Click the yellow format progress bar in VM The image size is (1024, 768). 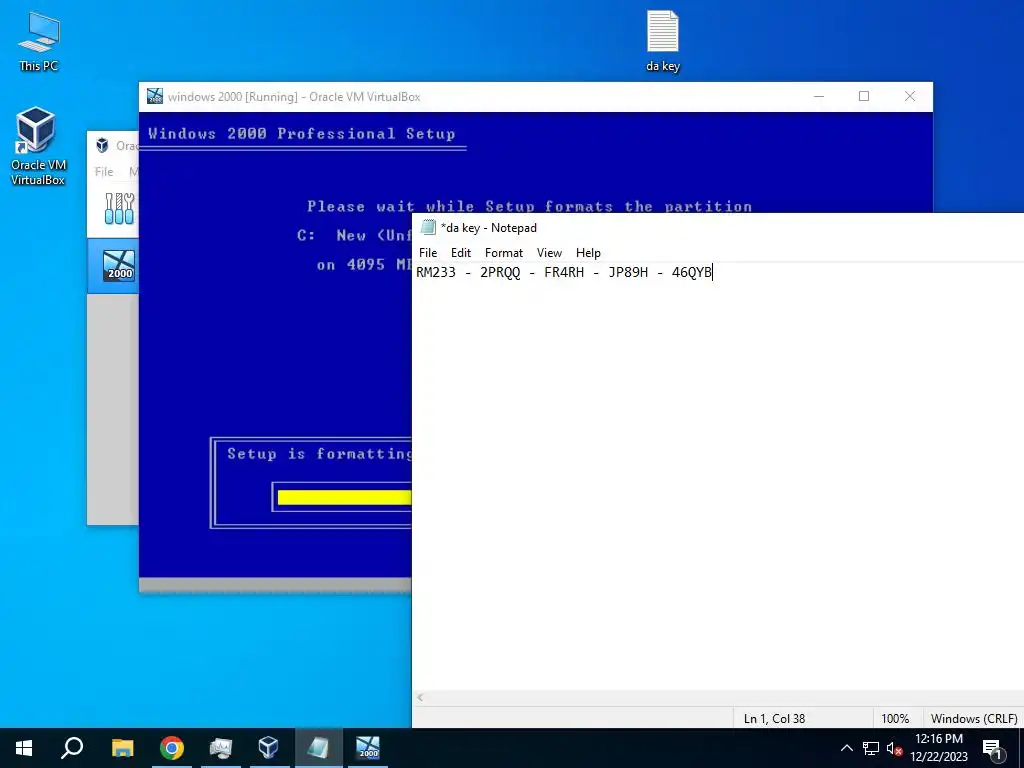point(344,498)
